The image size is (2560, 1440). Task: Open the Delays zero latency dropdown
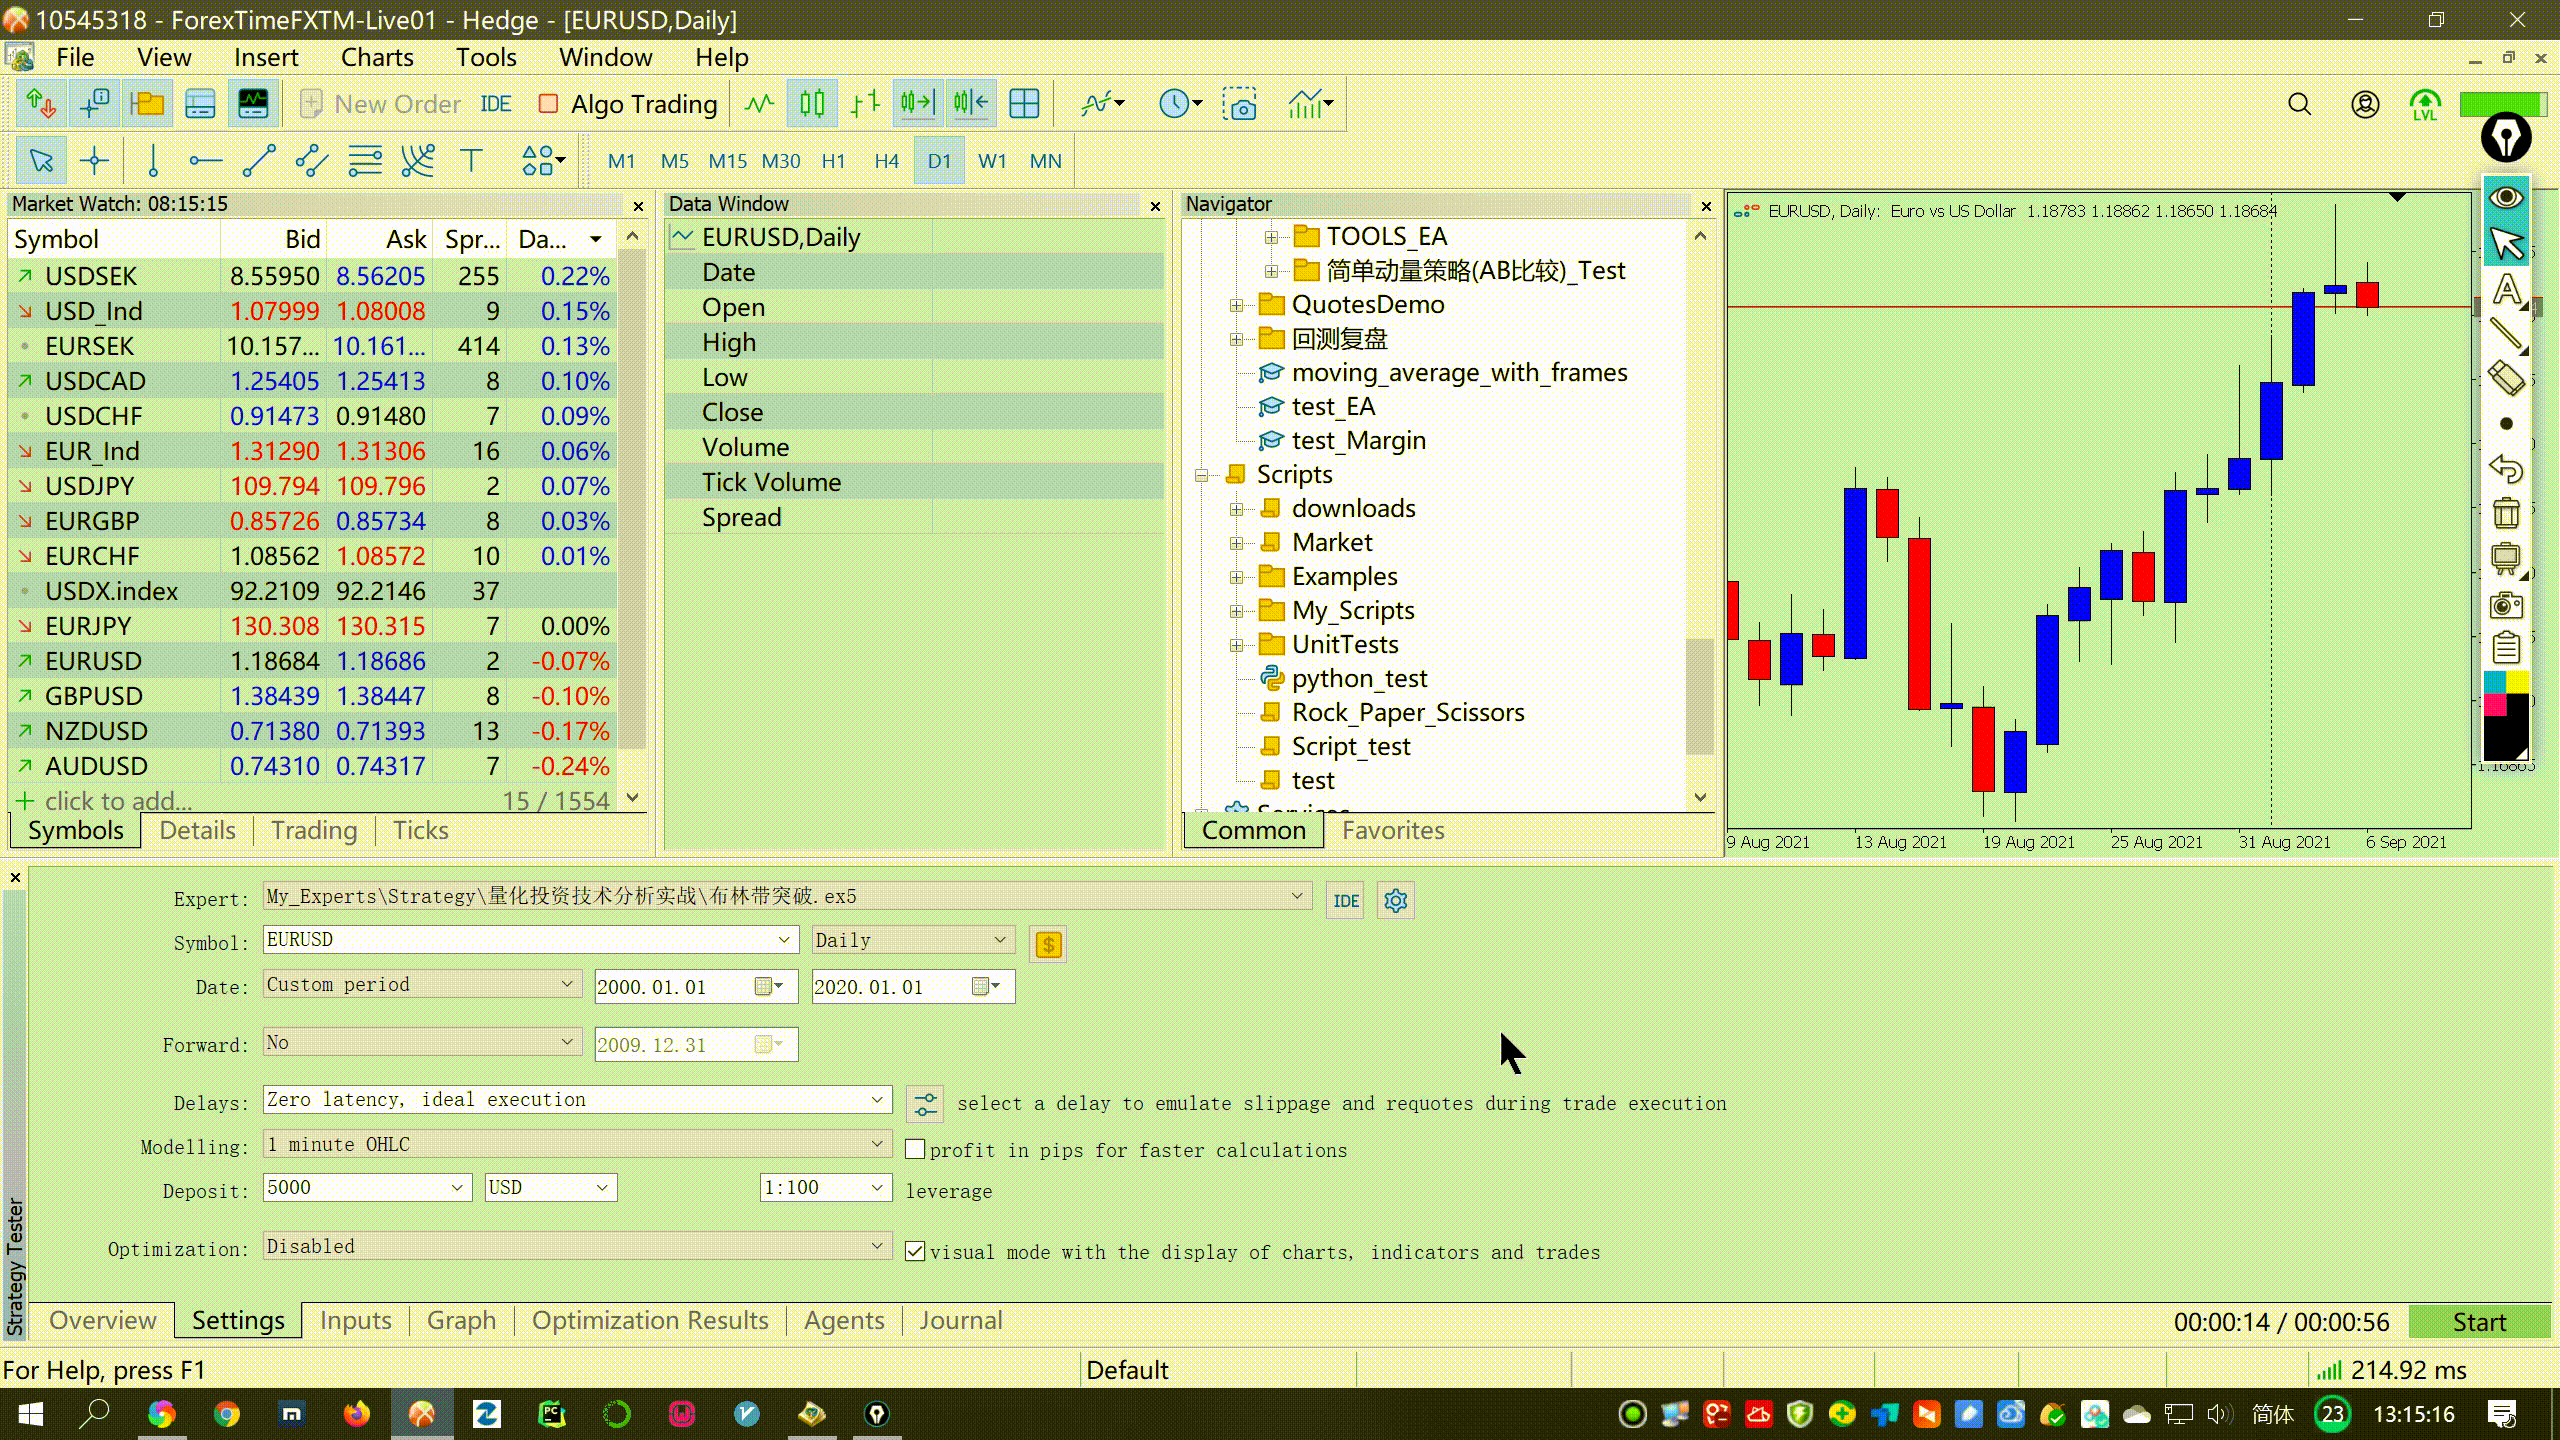[x=577, y=1100]
